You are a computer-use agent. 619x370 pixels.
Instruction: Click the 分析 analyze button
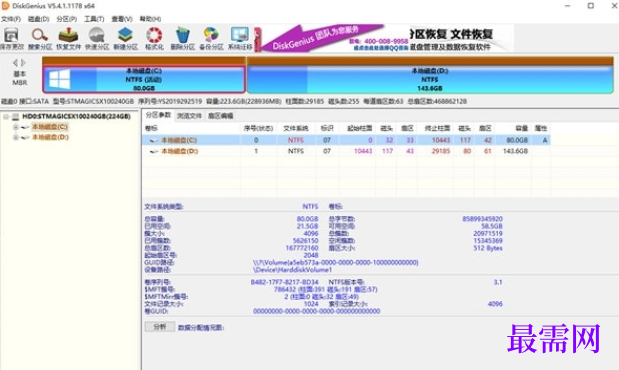point(159,327)
